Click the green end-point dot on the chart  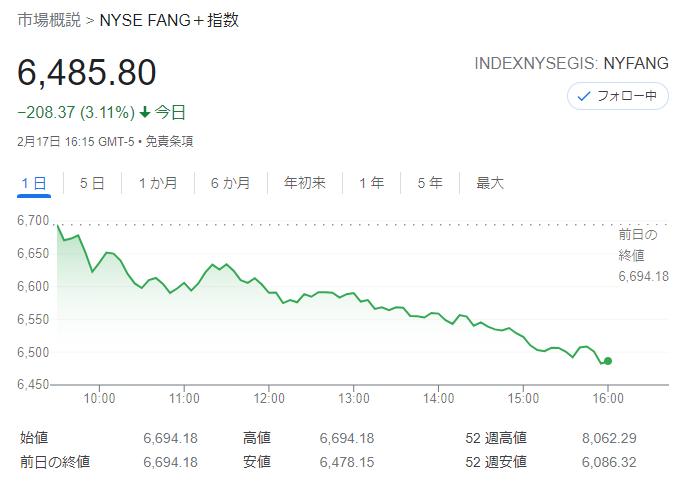tap(608, 361)
